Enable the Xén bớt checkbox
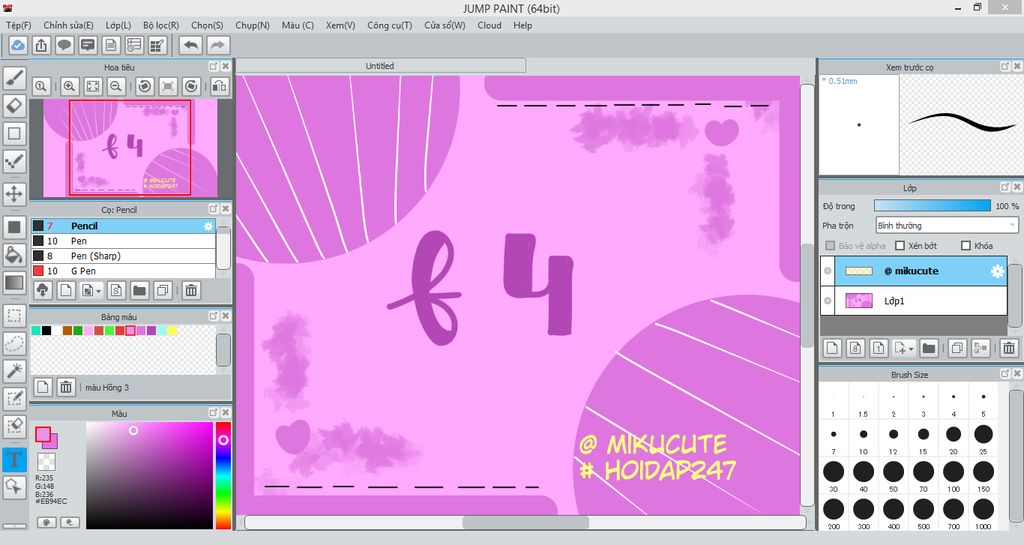Viewport: 1024px width, 545px height. (x=900, y=245)
